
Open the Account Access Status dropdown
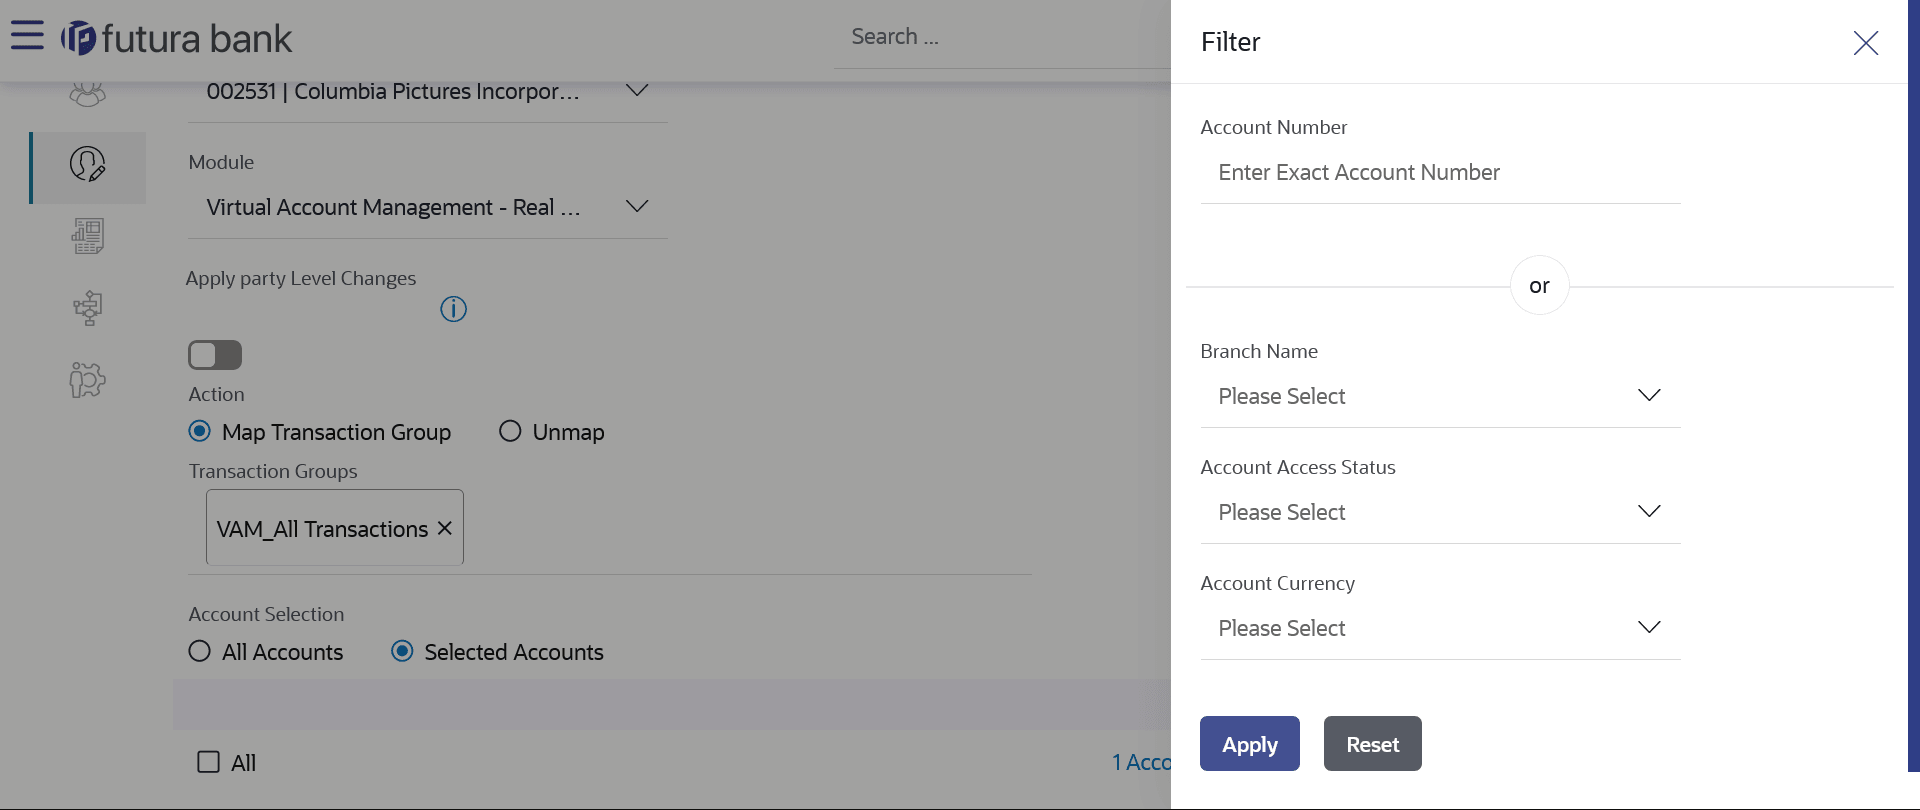(1440, 512)
